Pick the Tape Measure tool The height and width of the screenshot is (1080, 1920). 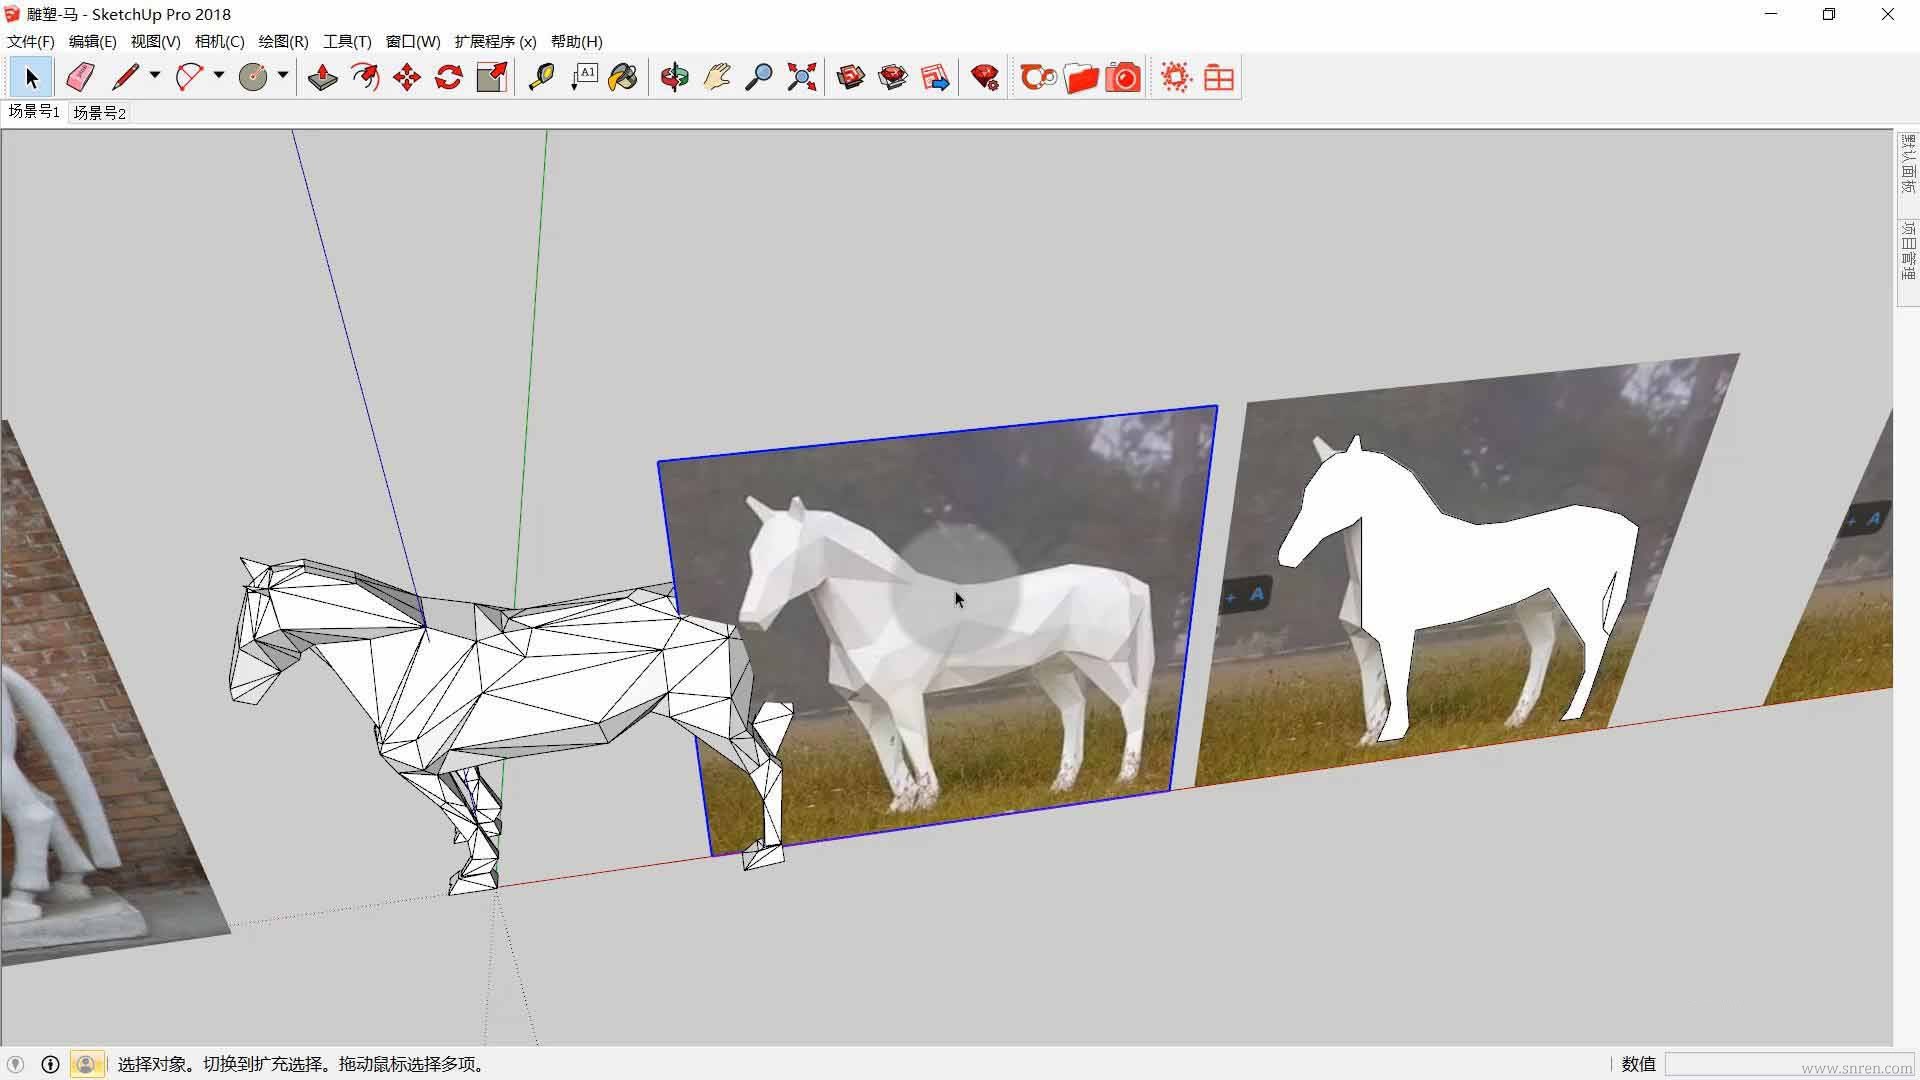[541, 77]
